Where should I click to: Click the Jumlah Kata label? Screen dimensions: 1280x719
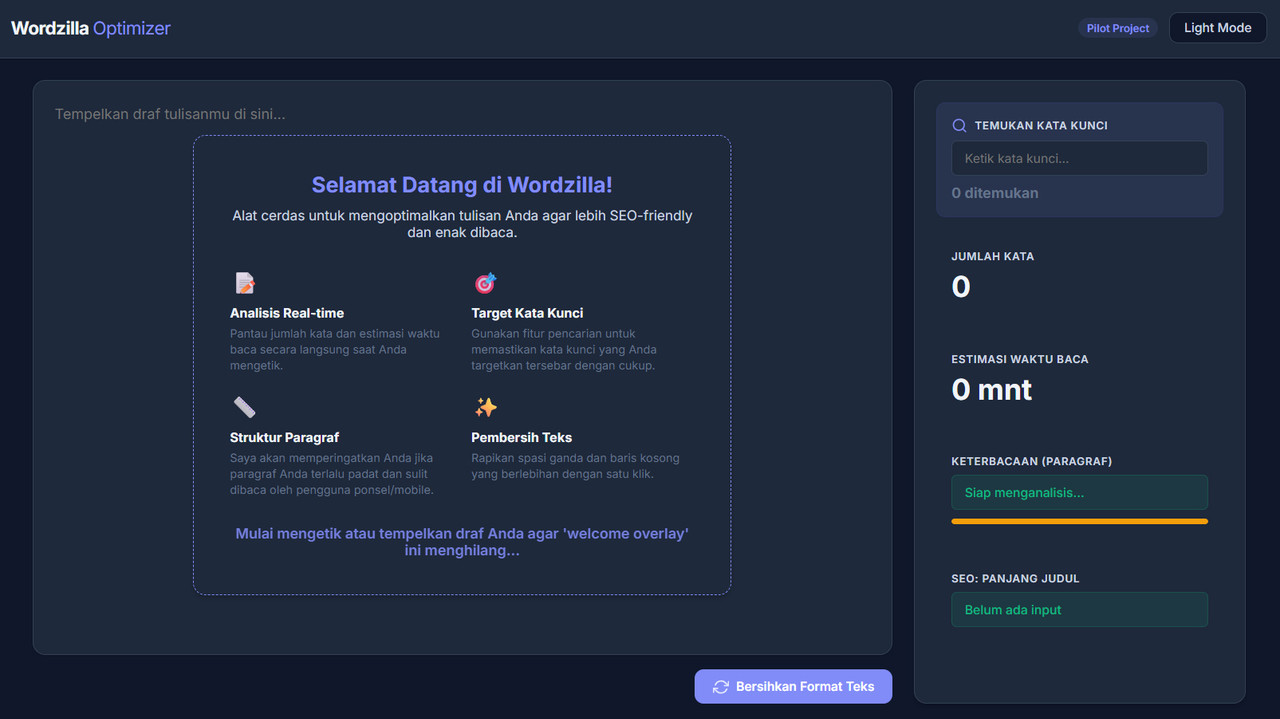993,256
